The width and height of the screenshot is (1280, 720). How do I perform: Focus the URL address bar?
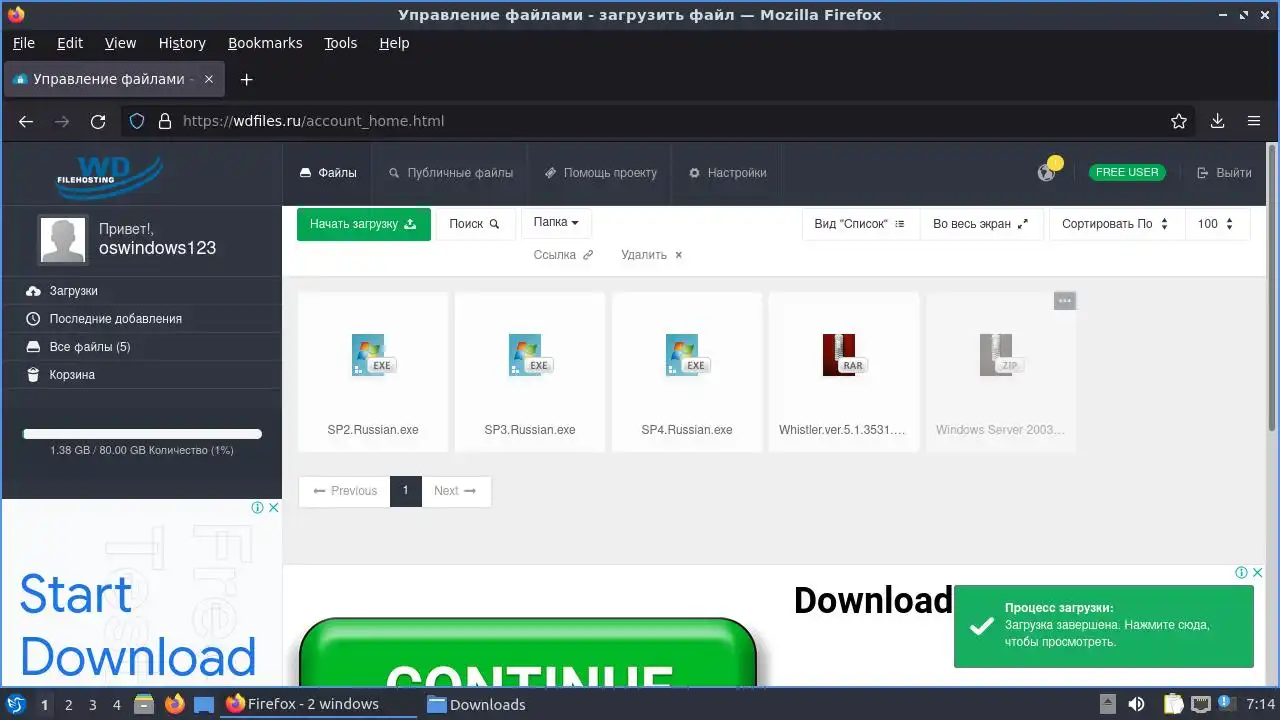point(660,121)
